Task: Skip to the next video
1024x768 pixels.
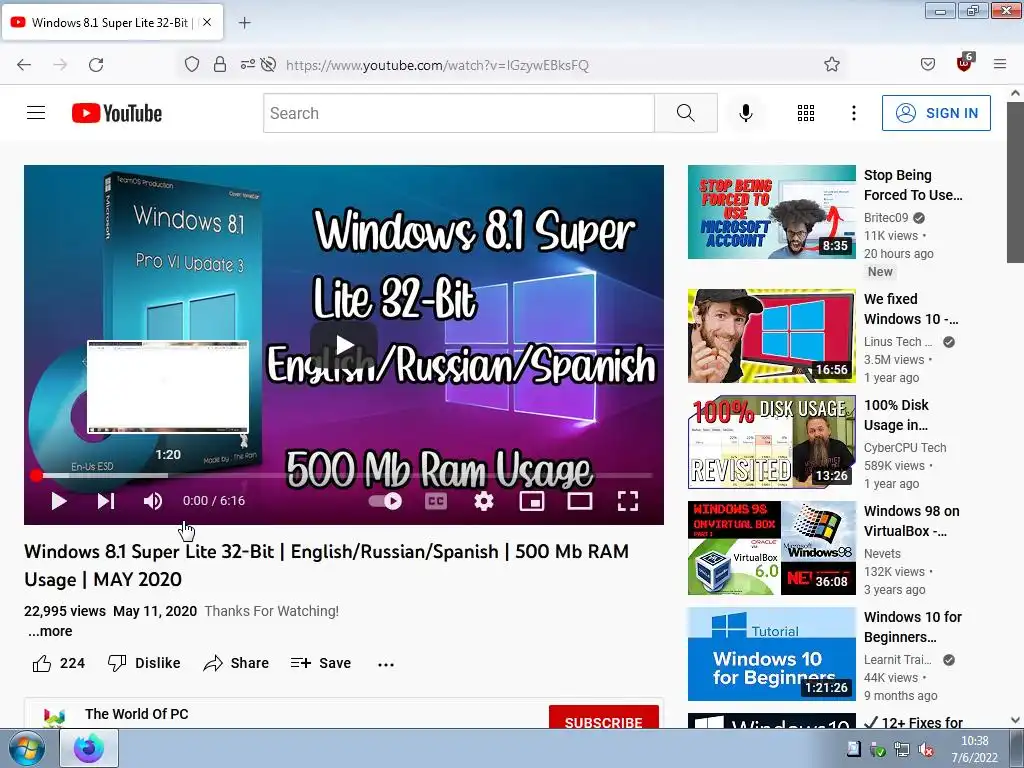Action: (106, 501)
